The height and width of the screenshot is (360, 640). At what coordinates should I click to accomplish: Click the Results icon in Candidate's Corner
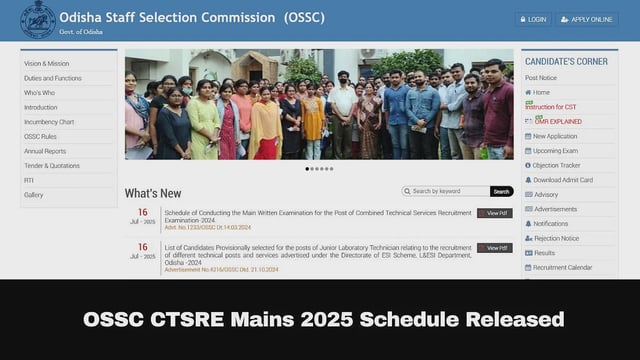529,253
